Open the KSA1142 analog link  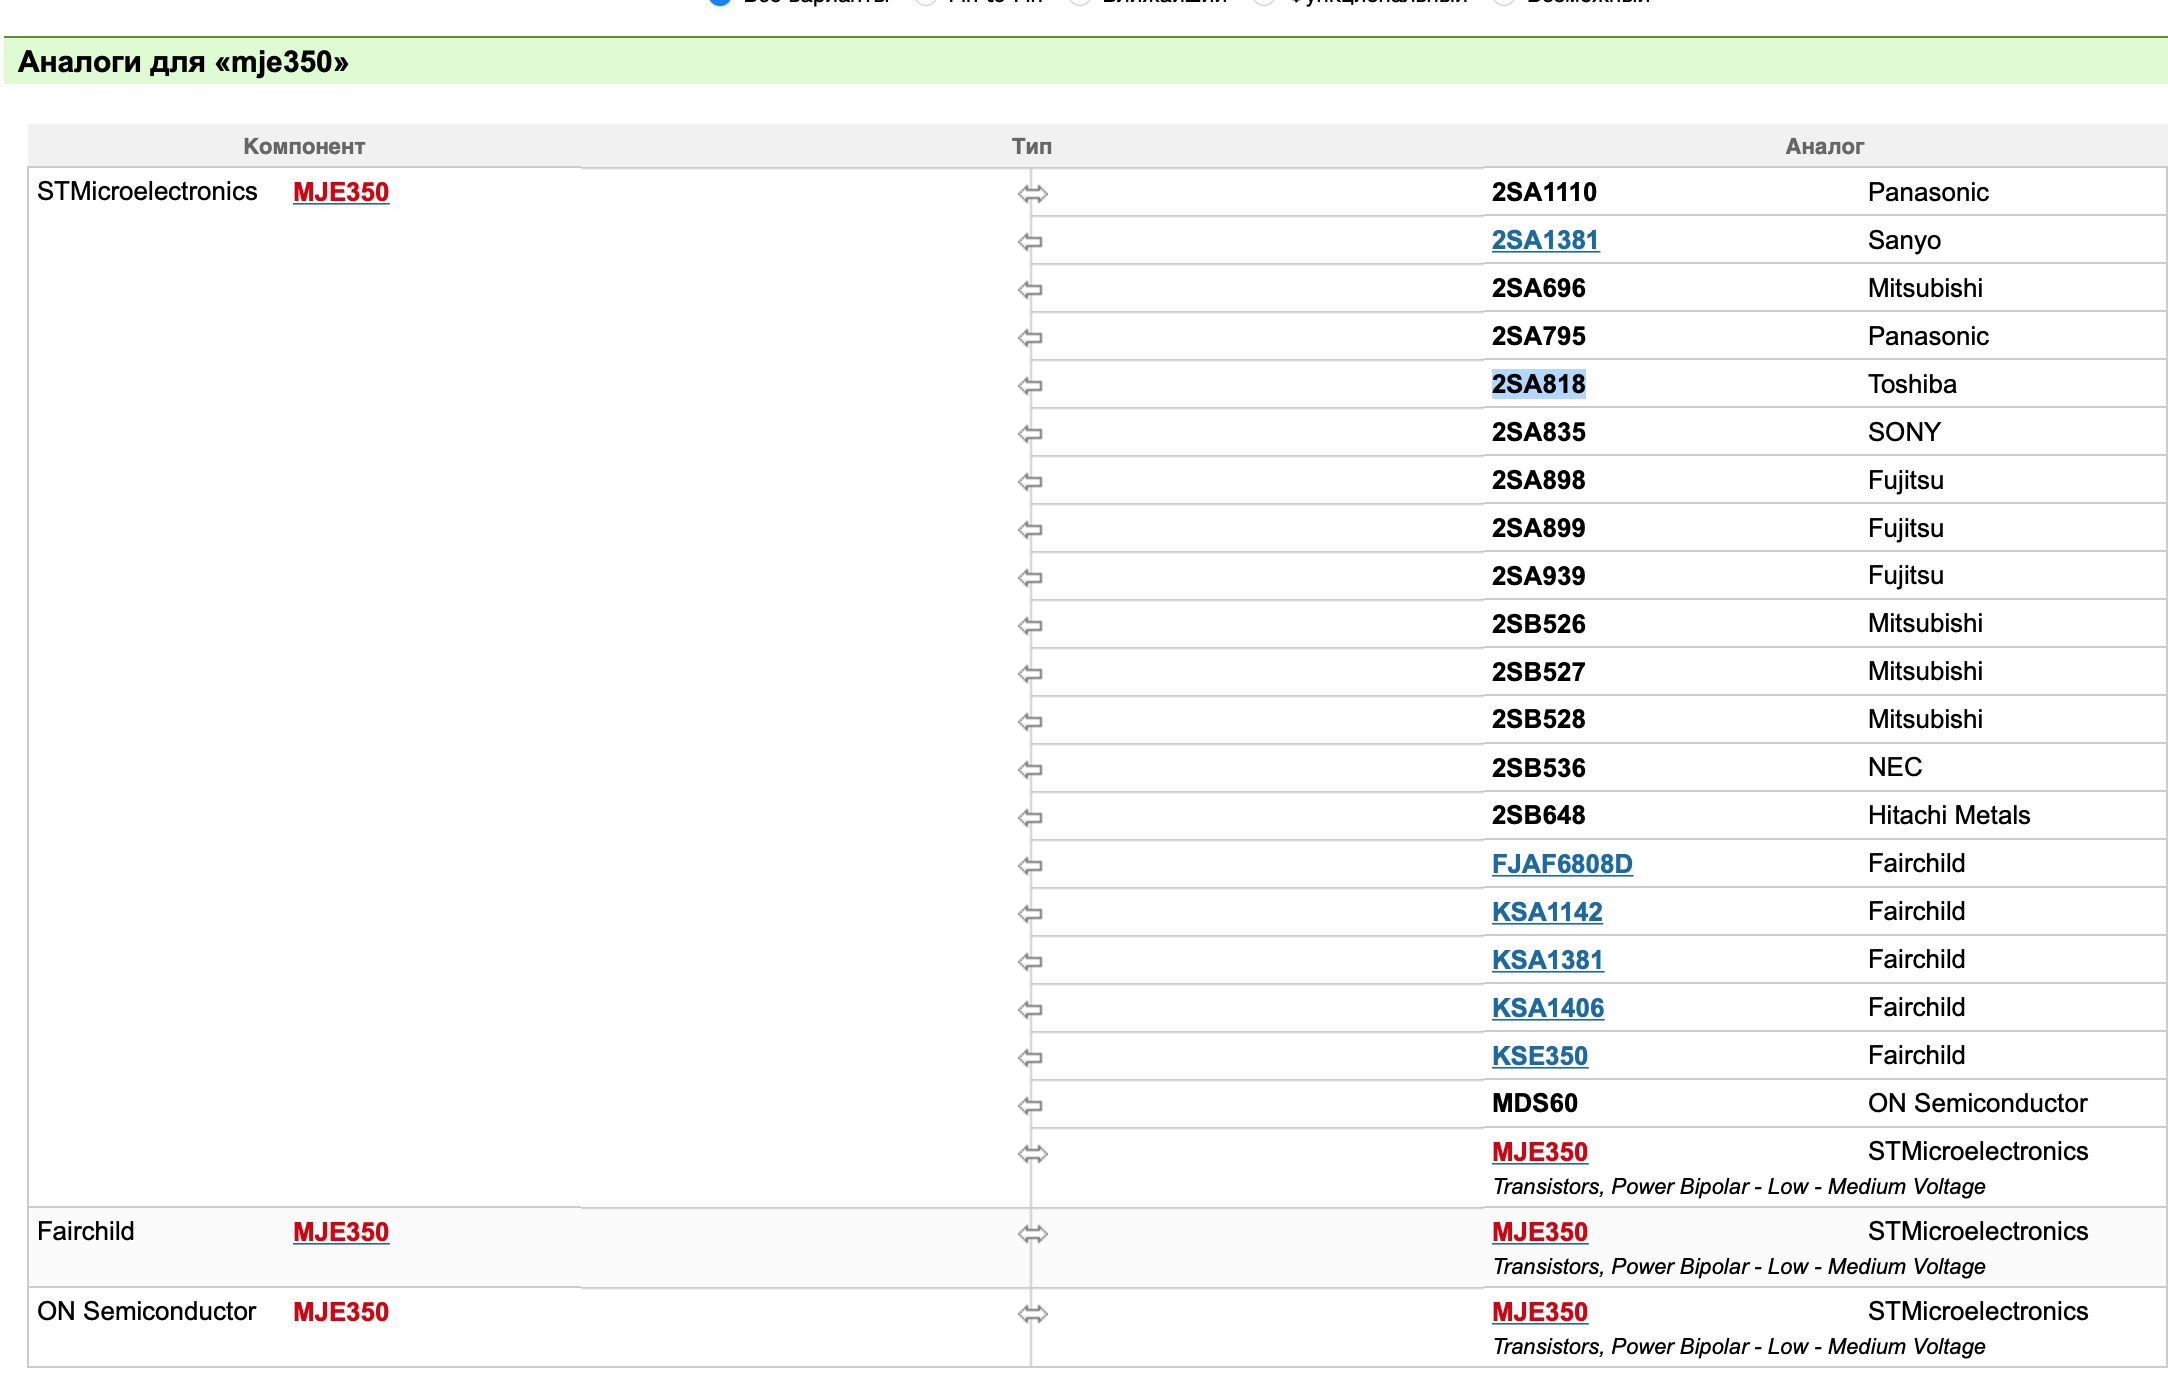(1546, 911)
